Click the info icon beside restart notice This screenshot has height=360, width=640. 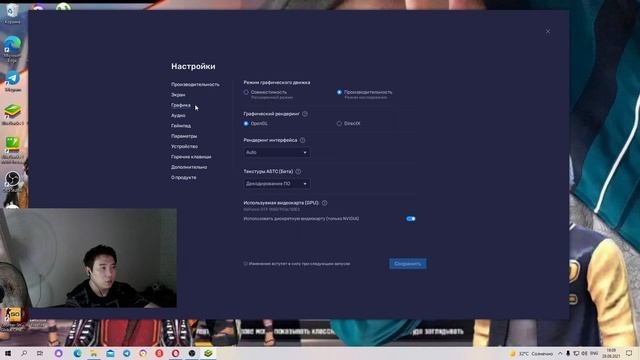[245, 264]
